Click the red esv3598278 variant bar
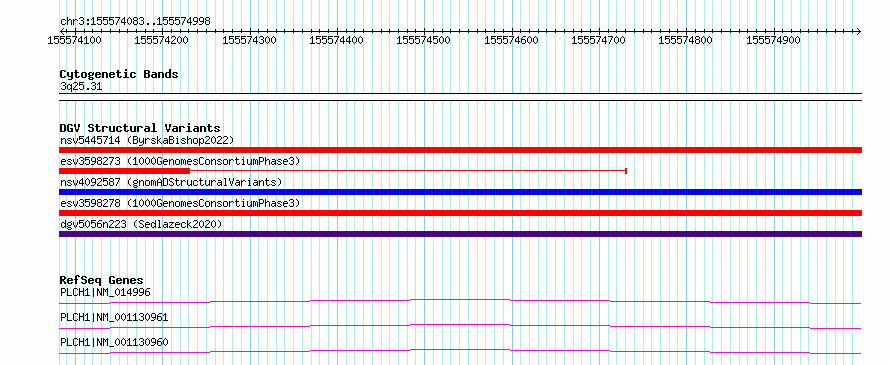This screenshot has height=365, width=890. pos(460,213)
